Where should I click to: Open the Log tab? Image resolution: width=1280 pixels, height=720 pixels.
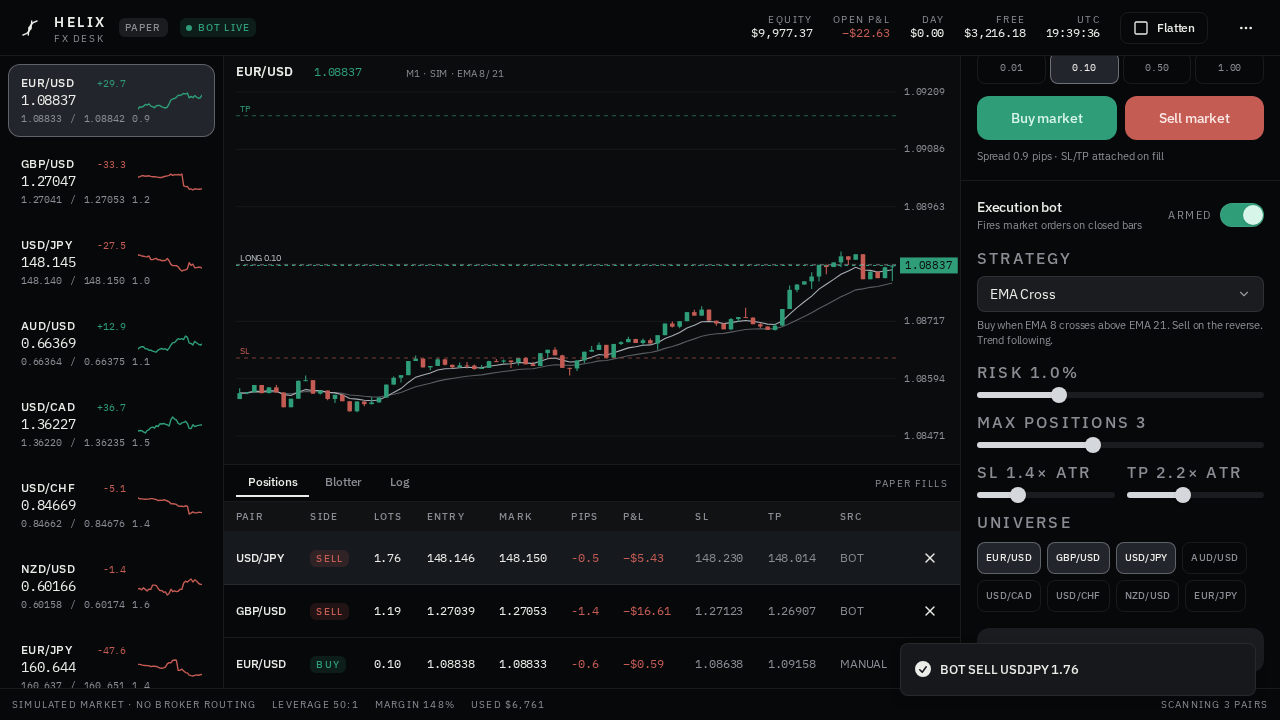[400, 482]
